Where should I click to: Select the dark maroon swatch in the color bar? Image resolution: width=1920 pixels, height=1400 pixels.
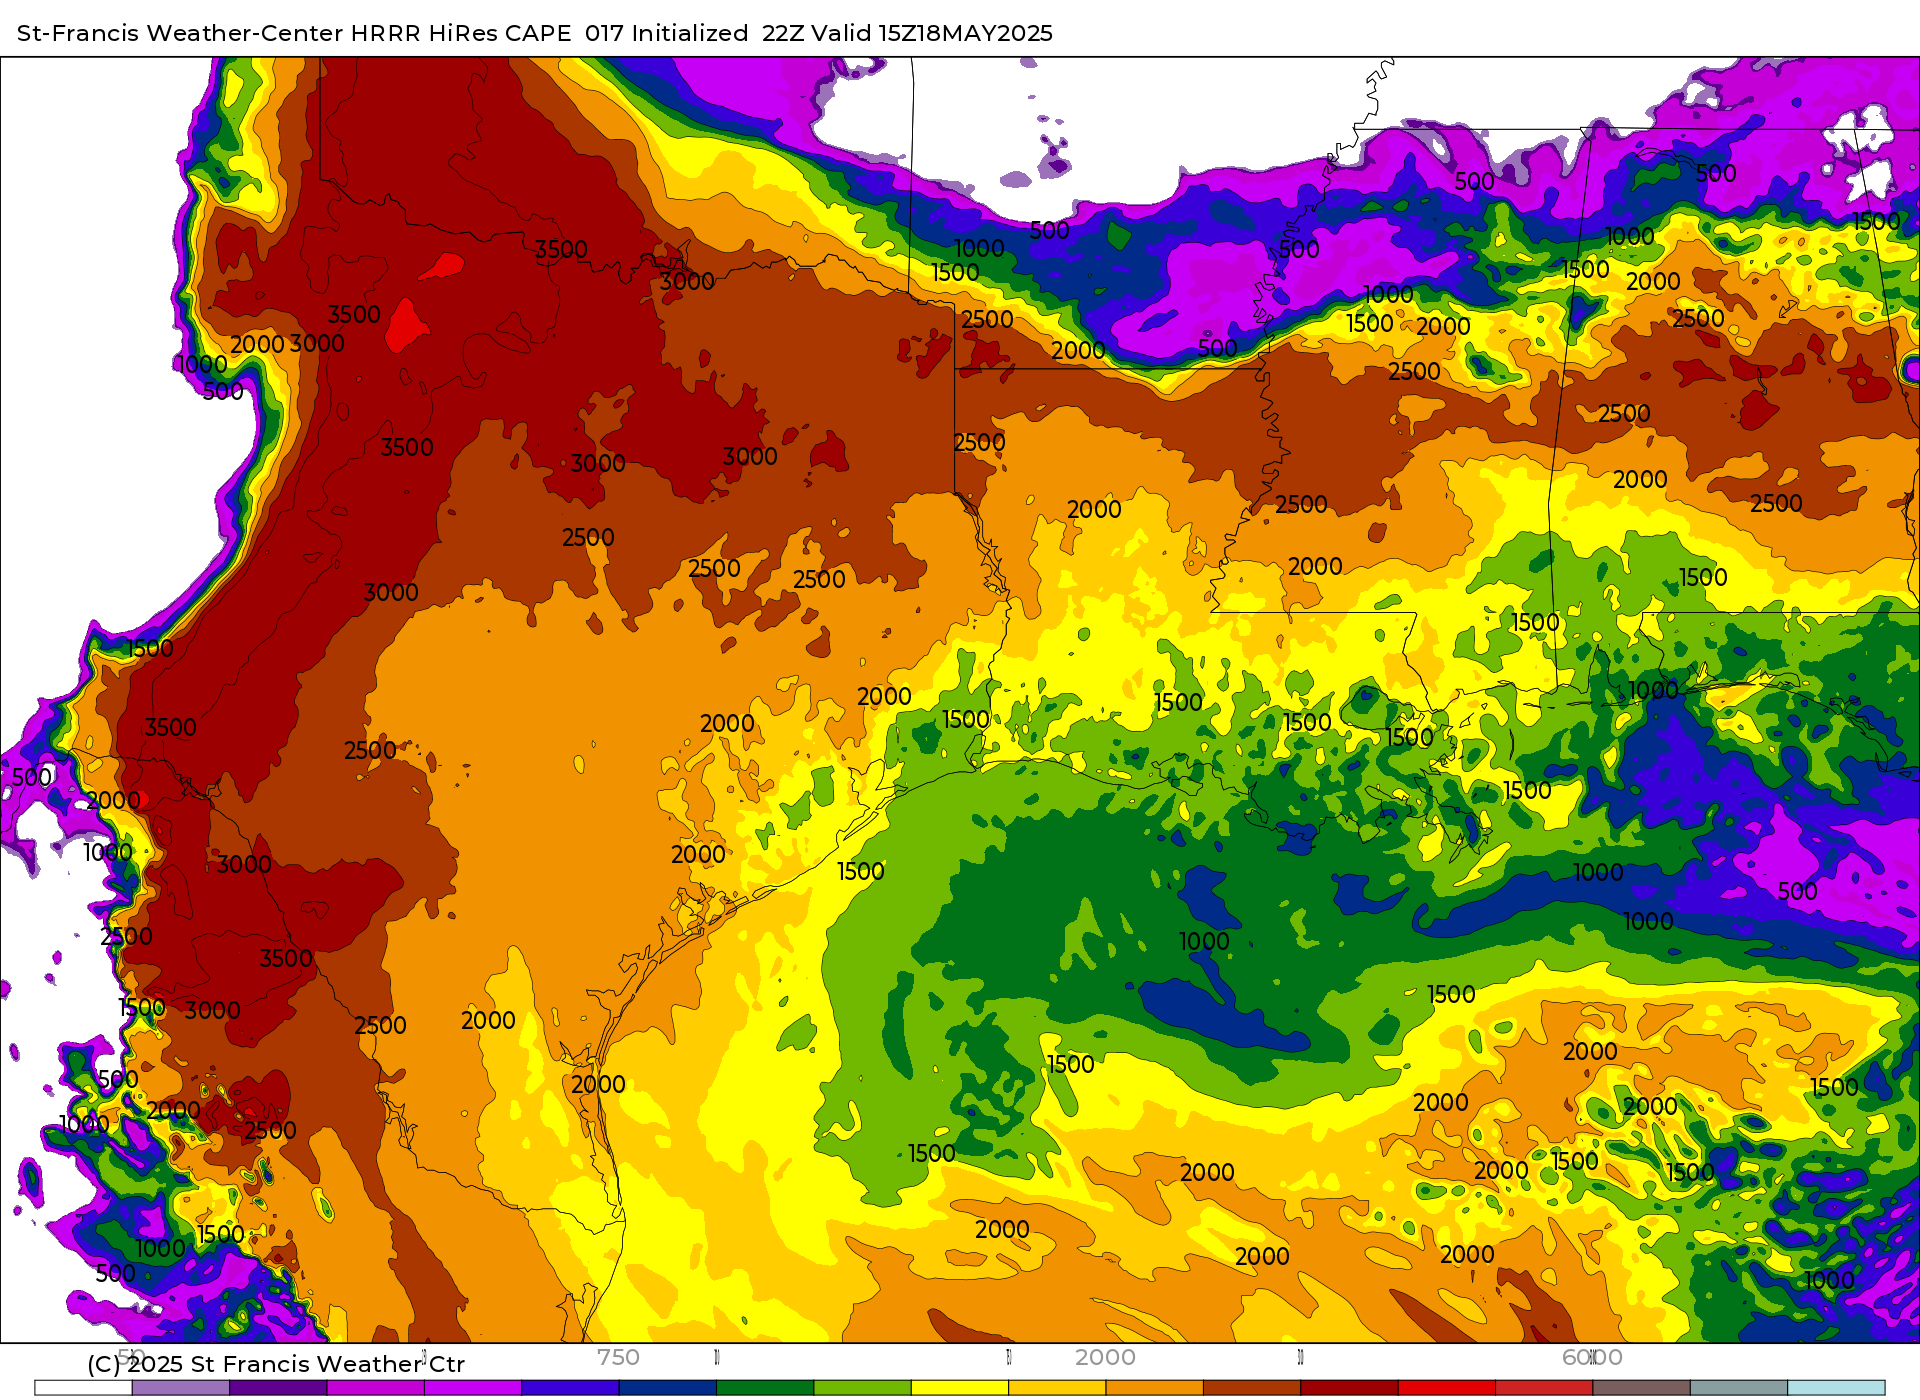coord(1349,1388)
